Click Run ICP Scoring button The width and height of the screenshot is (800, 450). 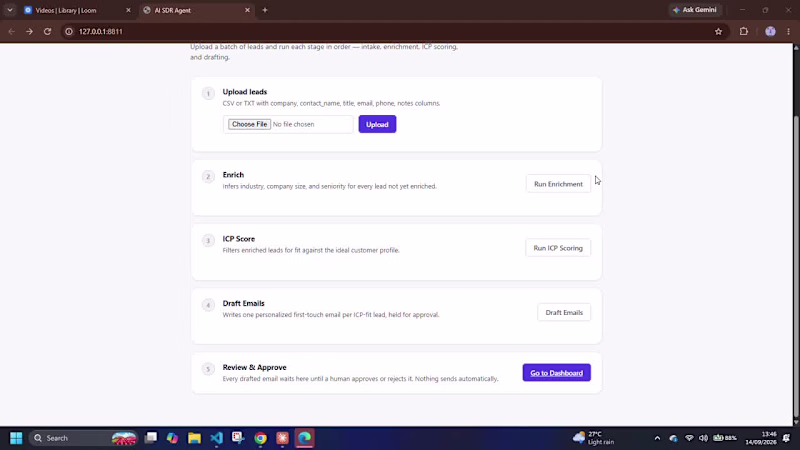coord(558,248)
